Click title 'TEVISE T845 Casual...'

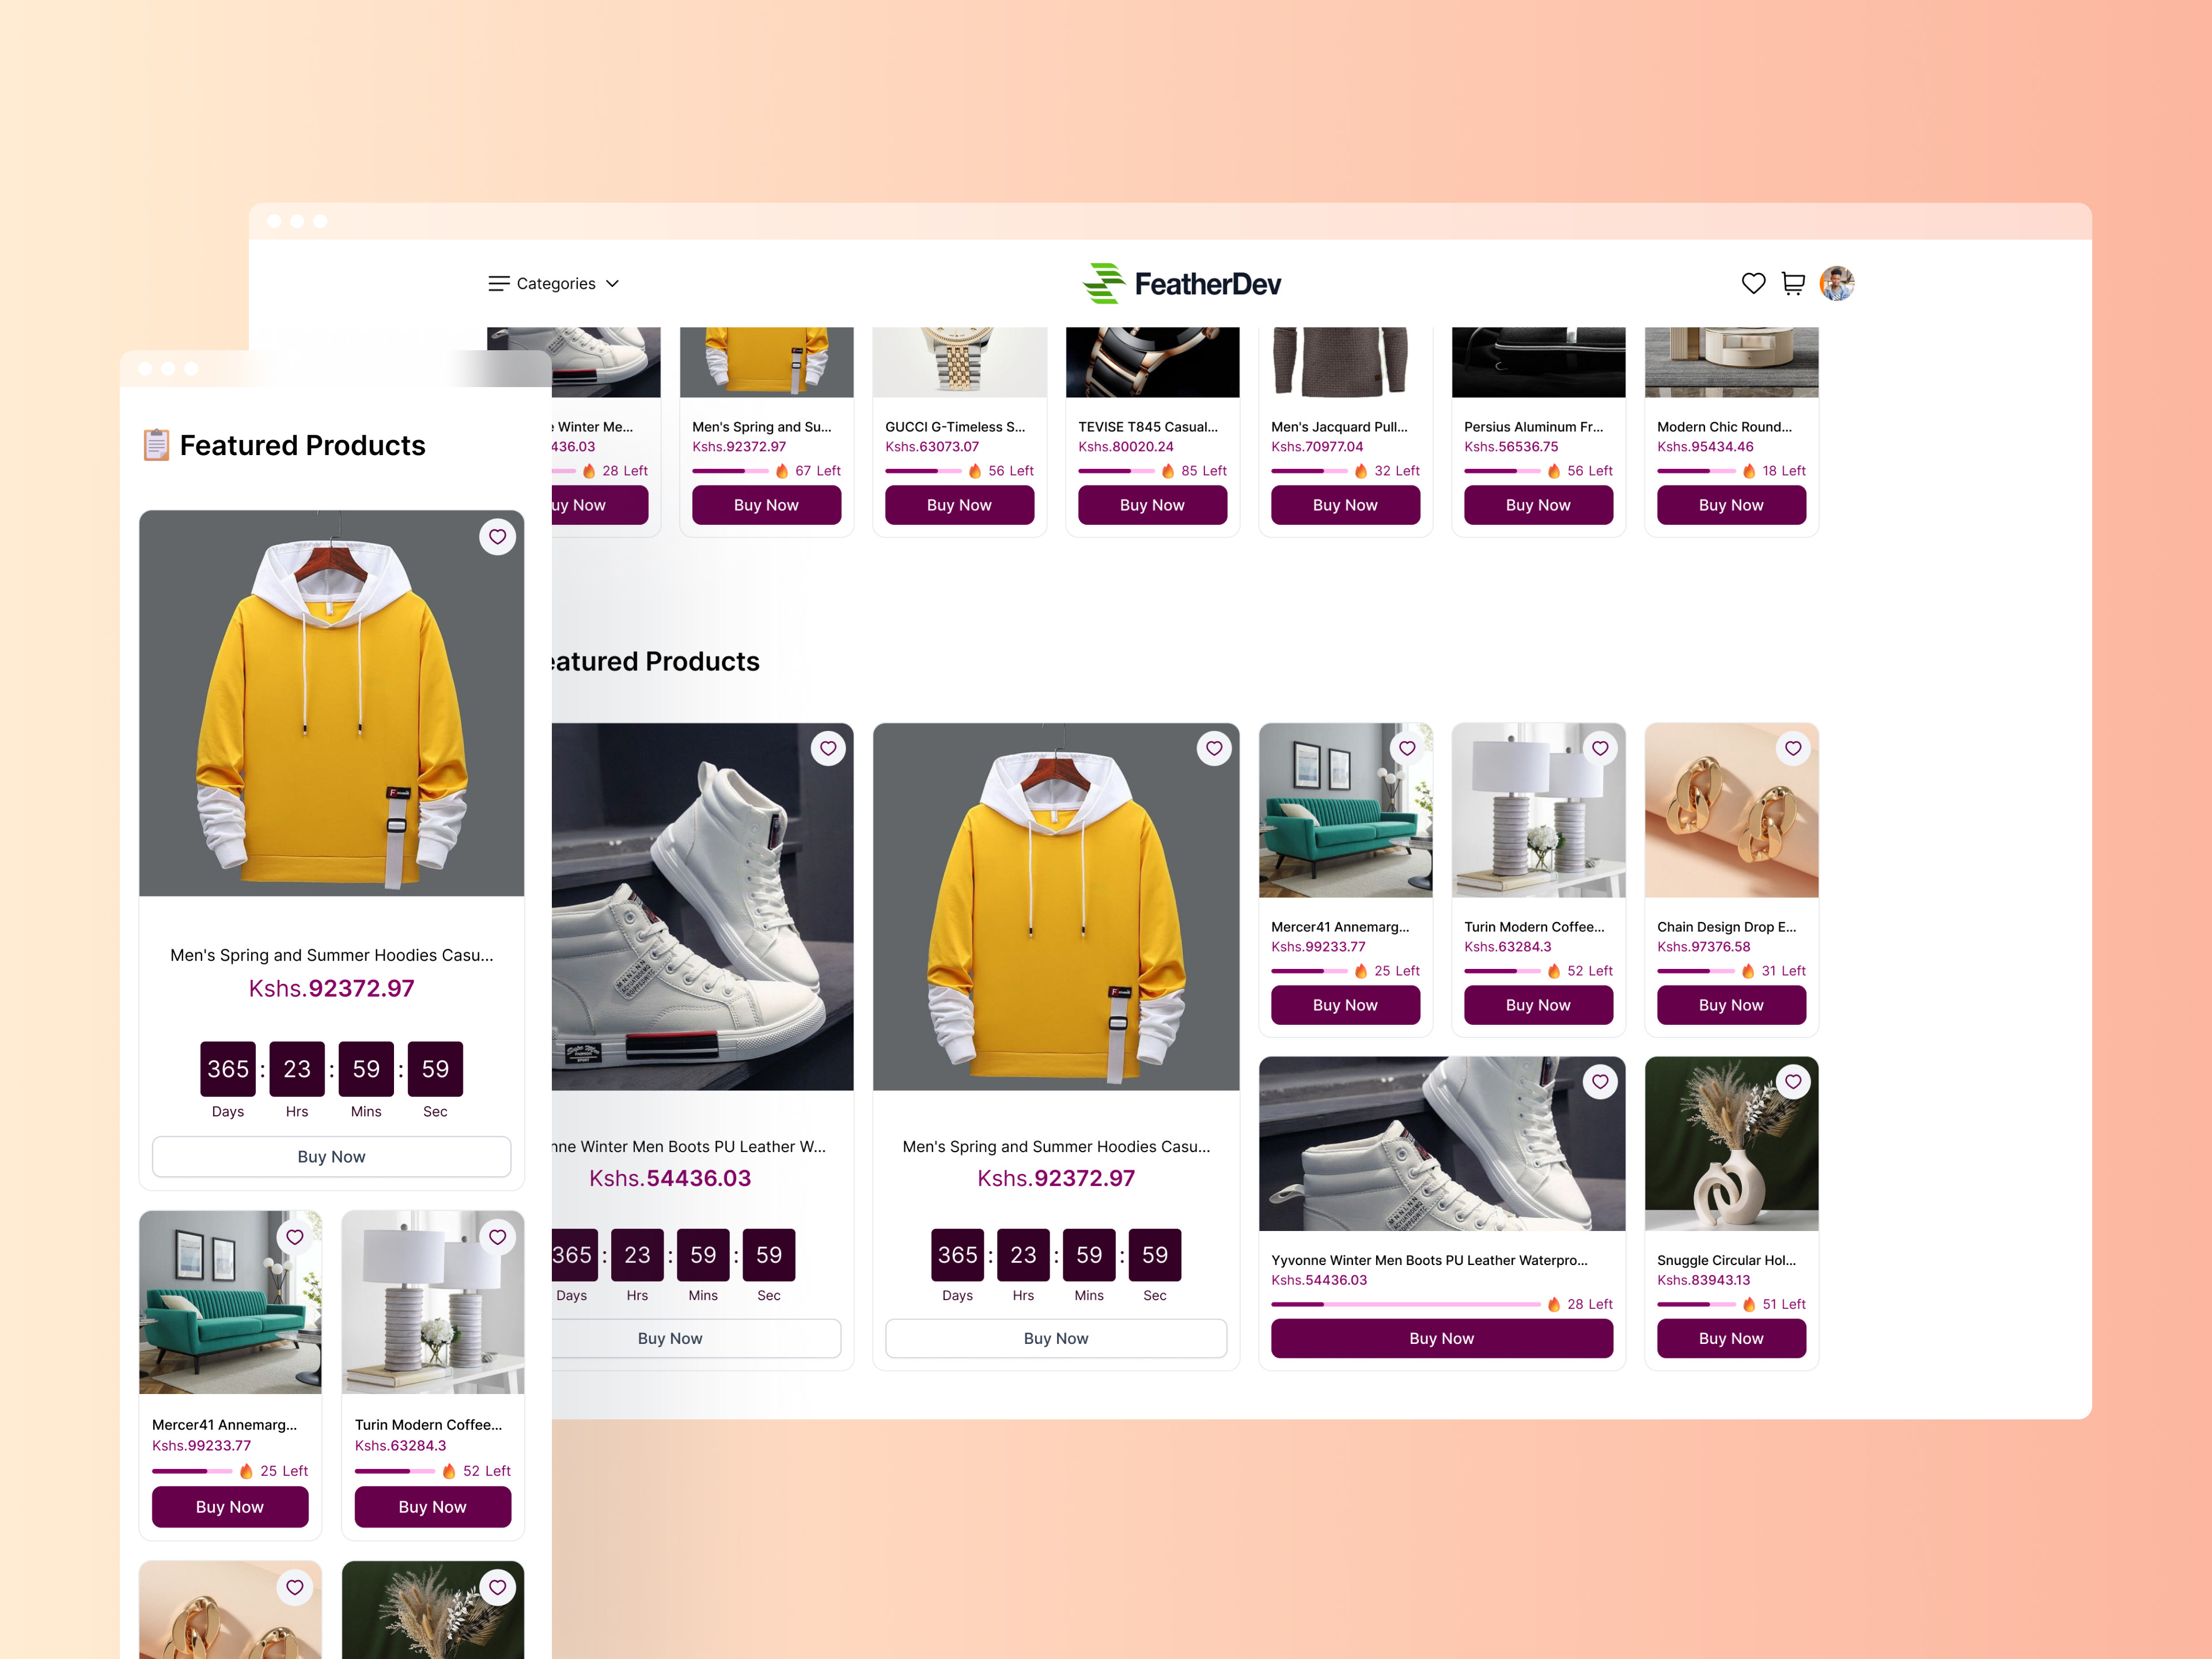point(1148,426)
